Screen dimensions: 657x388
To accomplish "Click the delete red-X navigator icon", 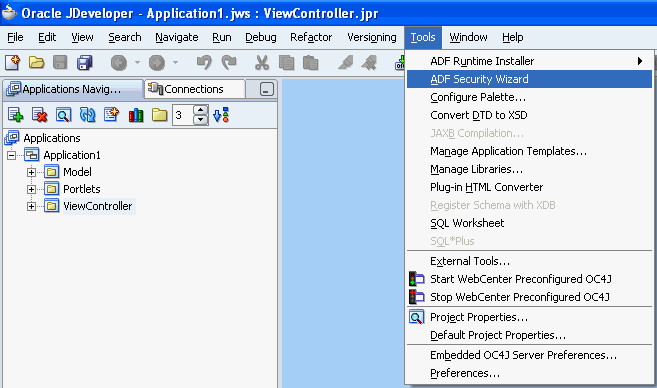I will (x=39, y=115).
